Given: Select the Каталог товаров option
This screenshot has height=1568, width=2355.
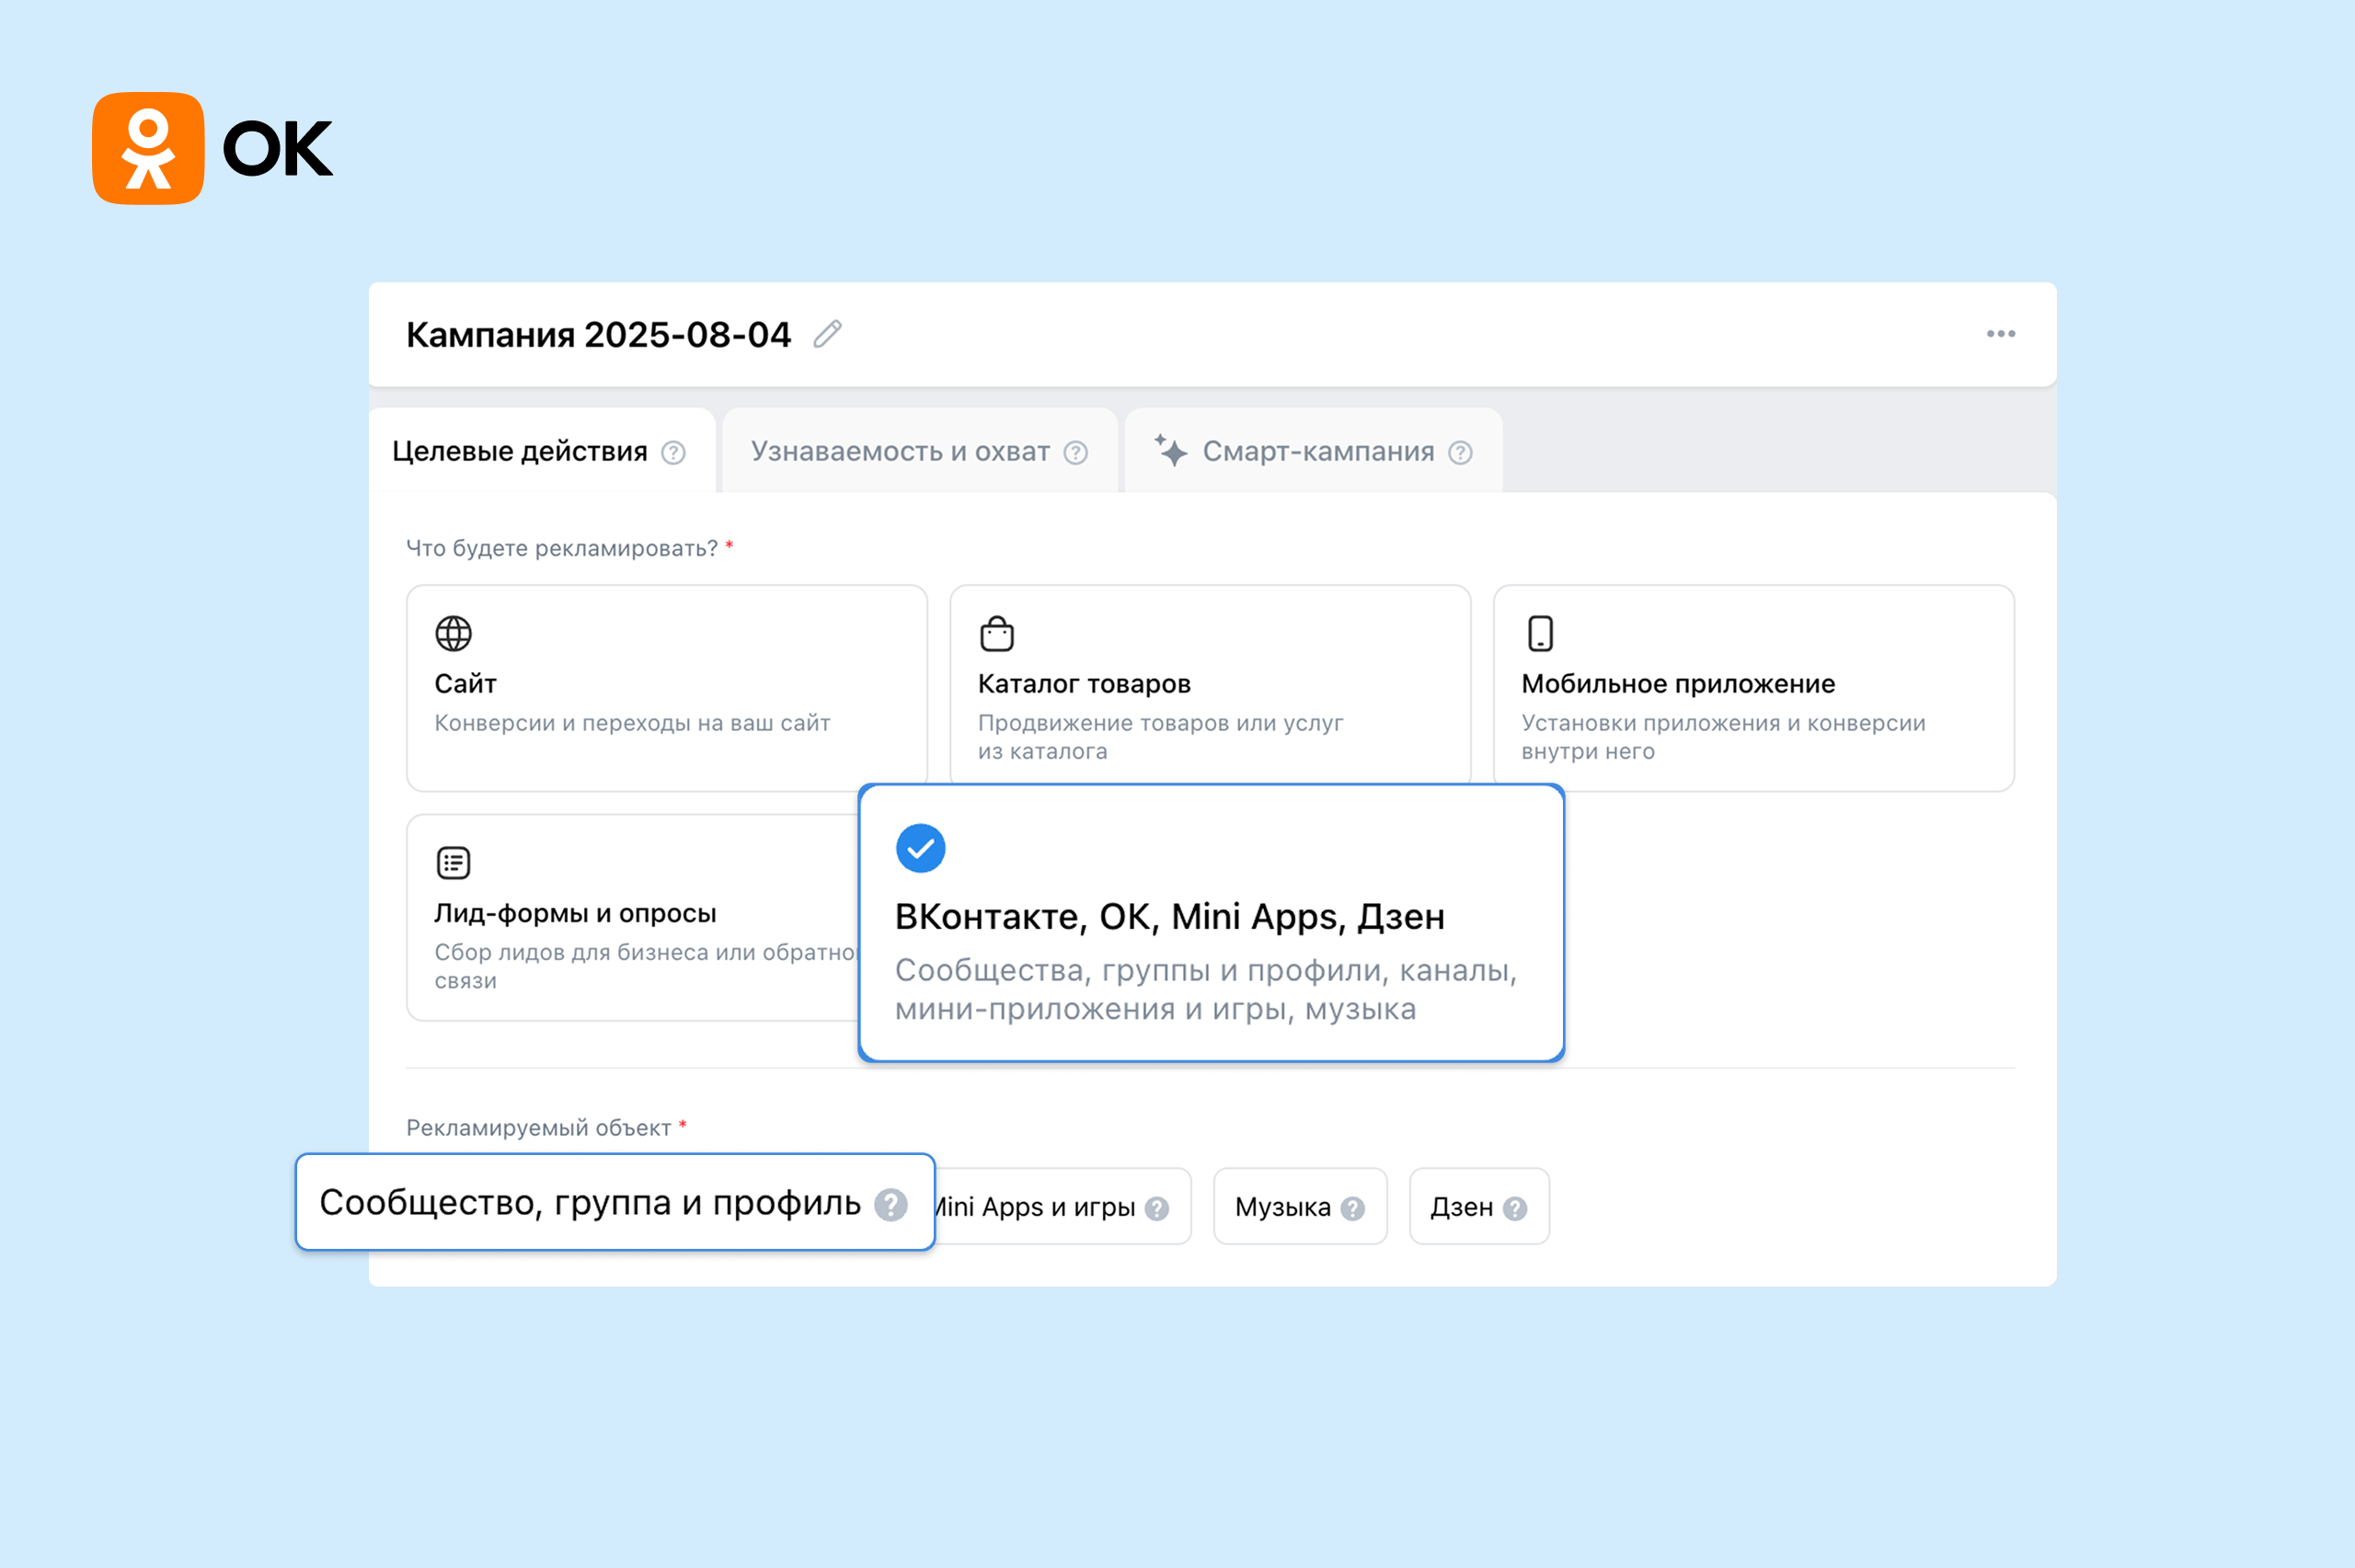Looking at the screenshot, I should (x=1210, y=686).
